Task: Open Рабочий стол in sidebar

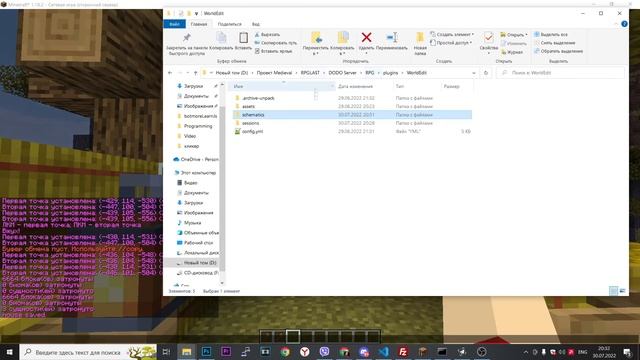Action: pos(198,243)
